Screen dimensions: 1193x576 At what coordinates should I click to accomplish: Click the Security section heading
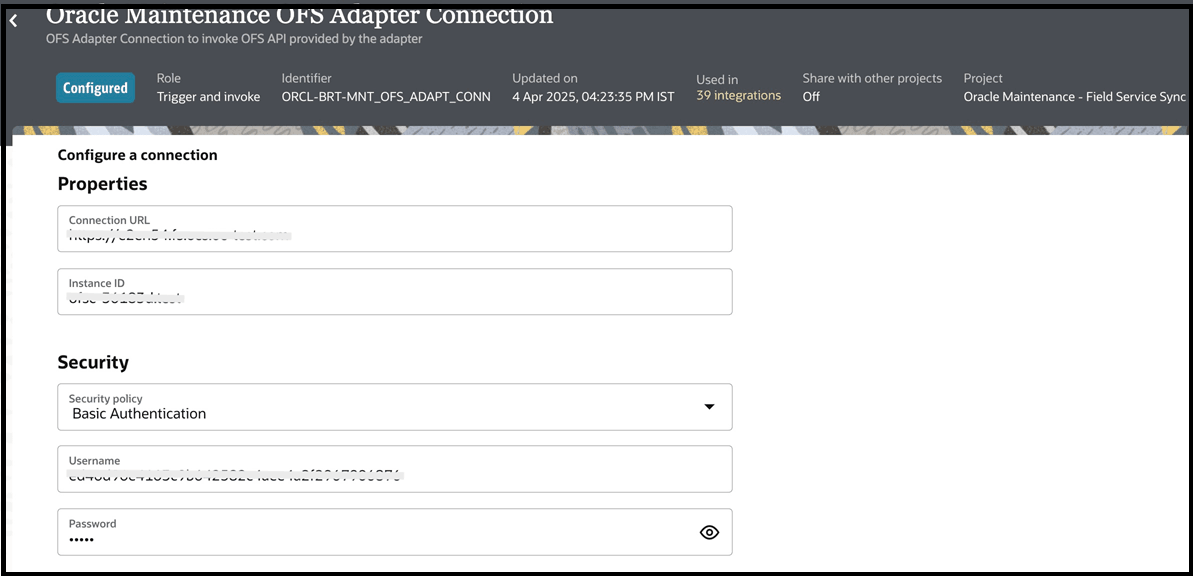pyautogui.click(x=93, y=362)
